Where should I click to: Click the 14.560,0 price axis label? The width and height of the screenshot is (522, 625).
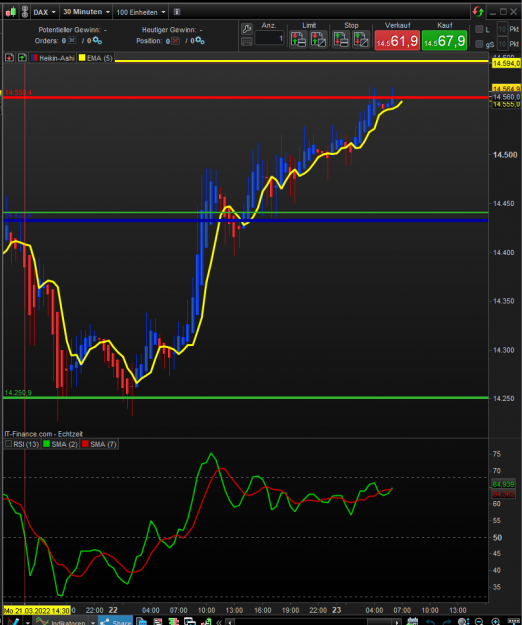(506, 97)
